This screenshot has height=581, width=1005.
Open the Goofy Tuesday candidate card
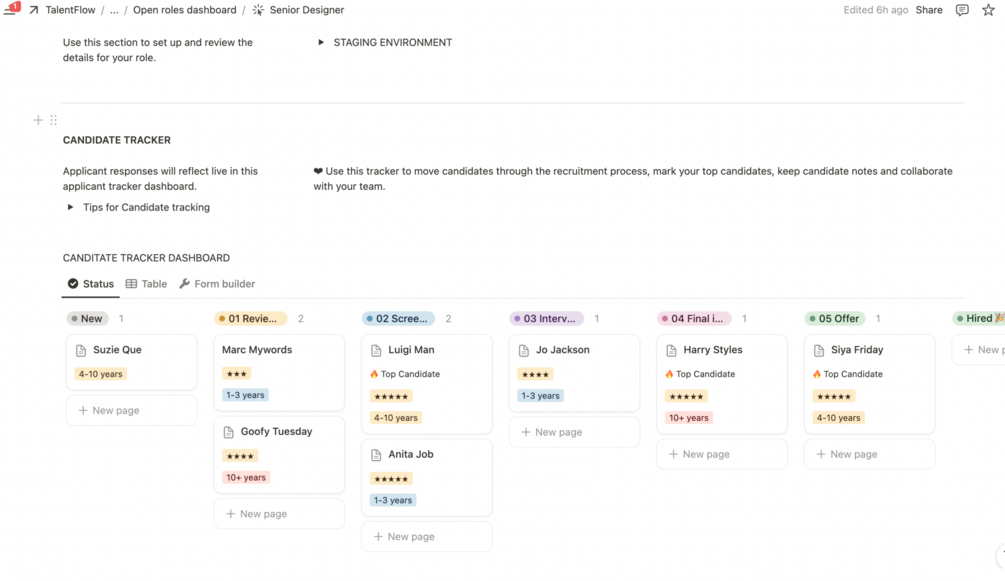[x=278, y=432]
